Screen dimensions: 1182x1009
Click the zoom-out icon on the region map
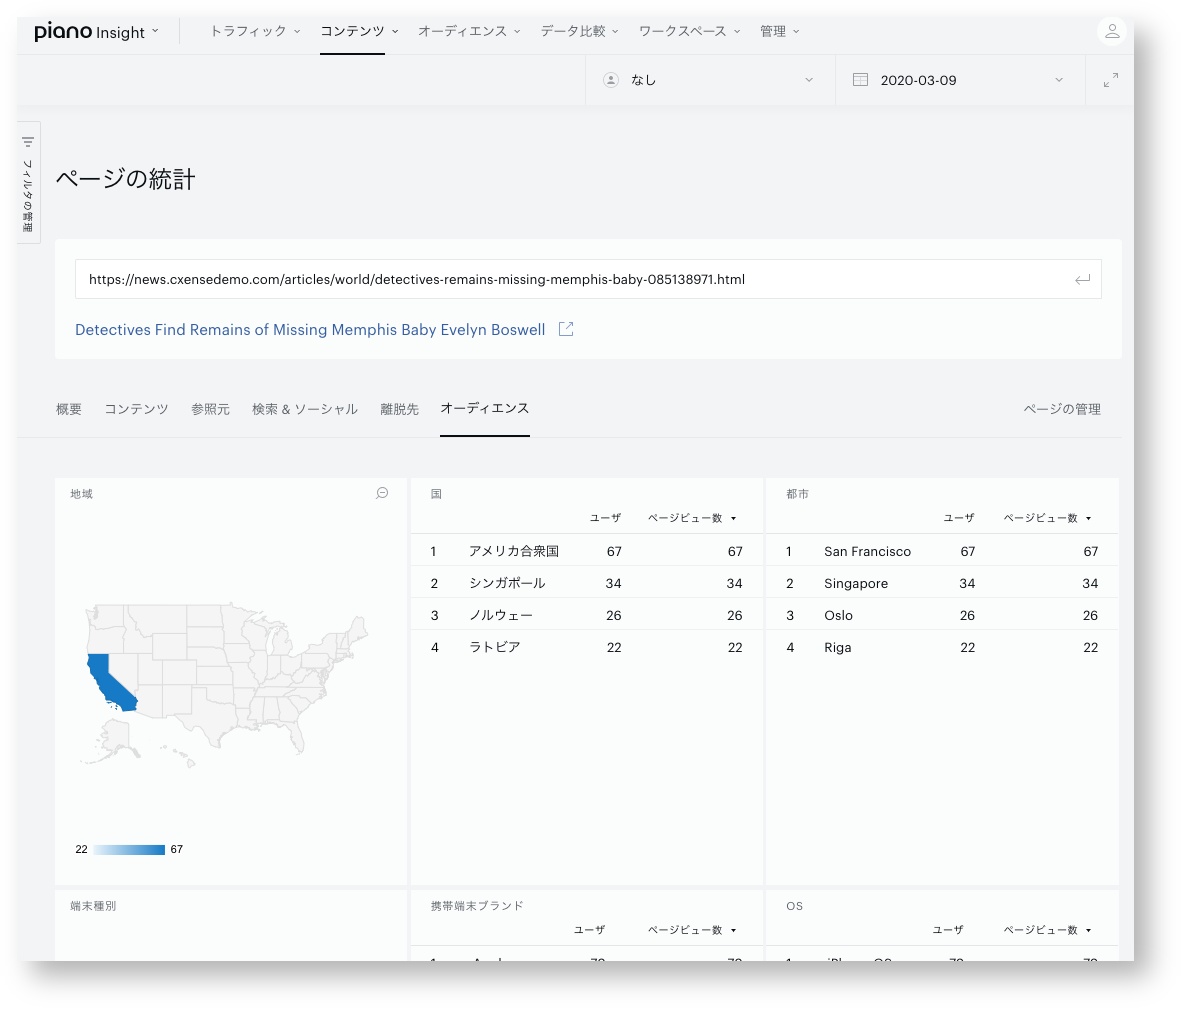click(x=382, y=493)
